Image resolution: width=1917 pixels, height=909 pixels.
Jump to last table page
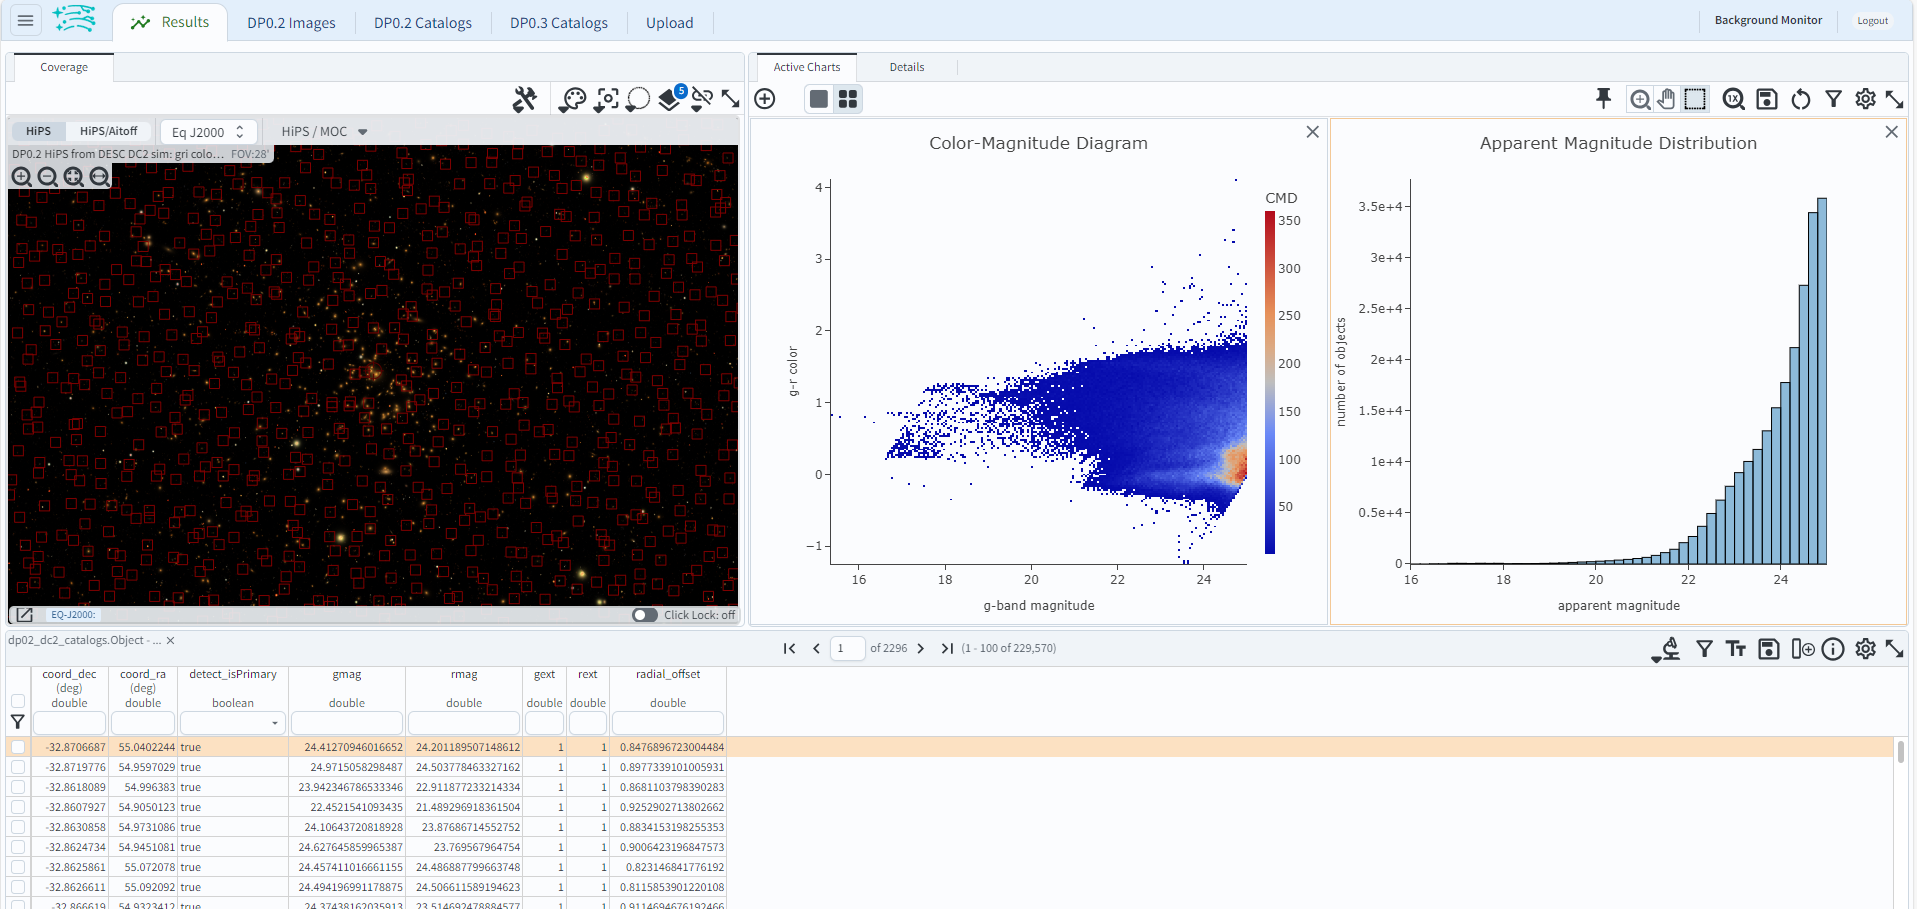[x=947, y=649]
